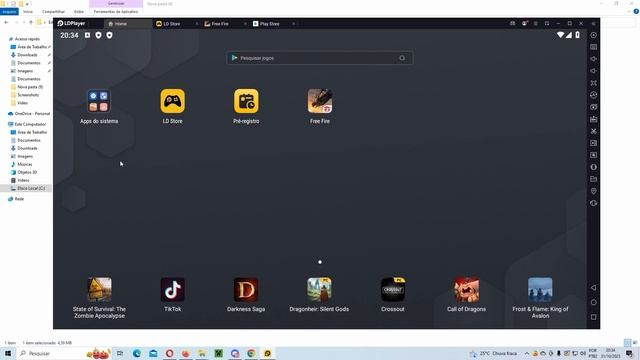Select OneDrive - Personal in Explorer
This screenshot has width=640, height=360.
click(32, 113)
